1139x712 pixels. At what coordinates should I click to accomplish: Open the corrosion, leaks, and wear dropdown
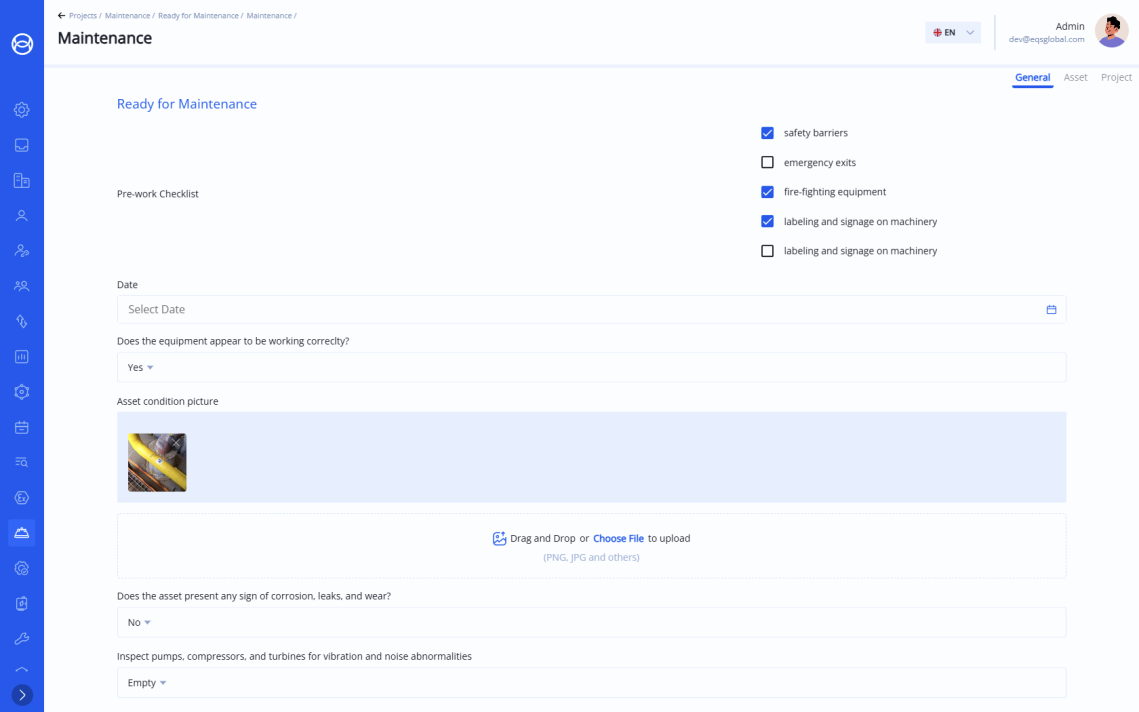(x=139, y=623)
